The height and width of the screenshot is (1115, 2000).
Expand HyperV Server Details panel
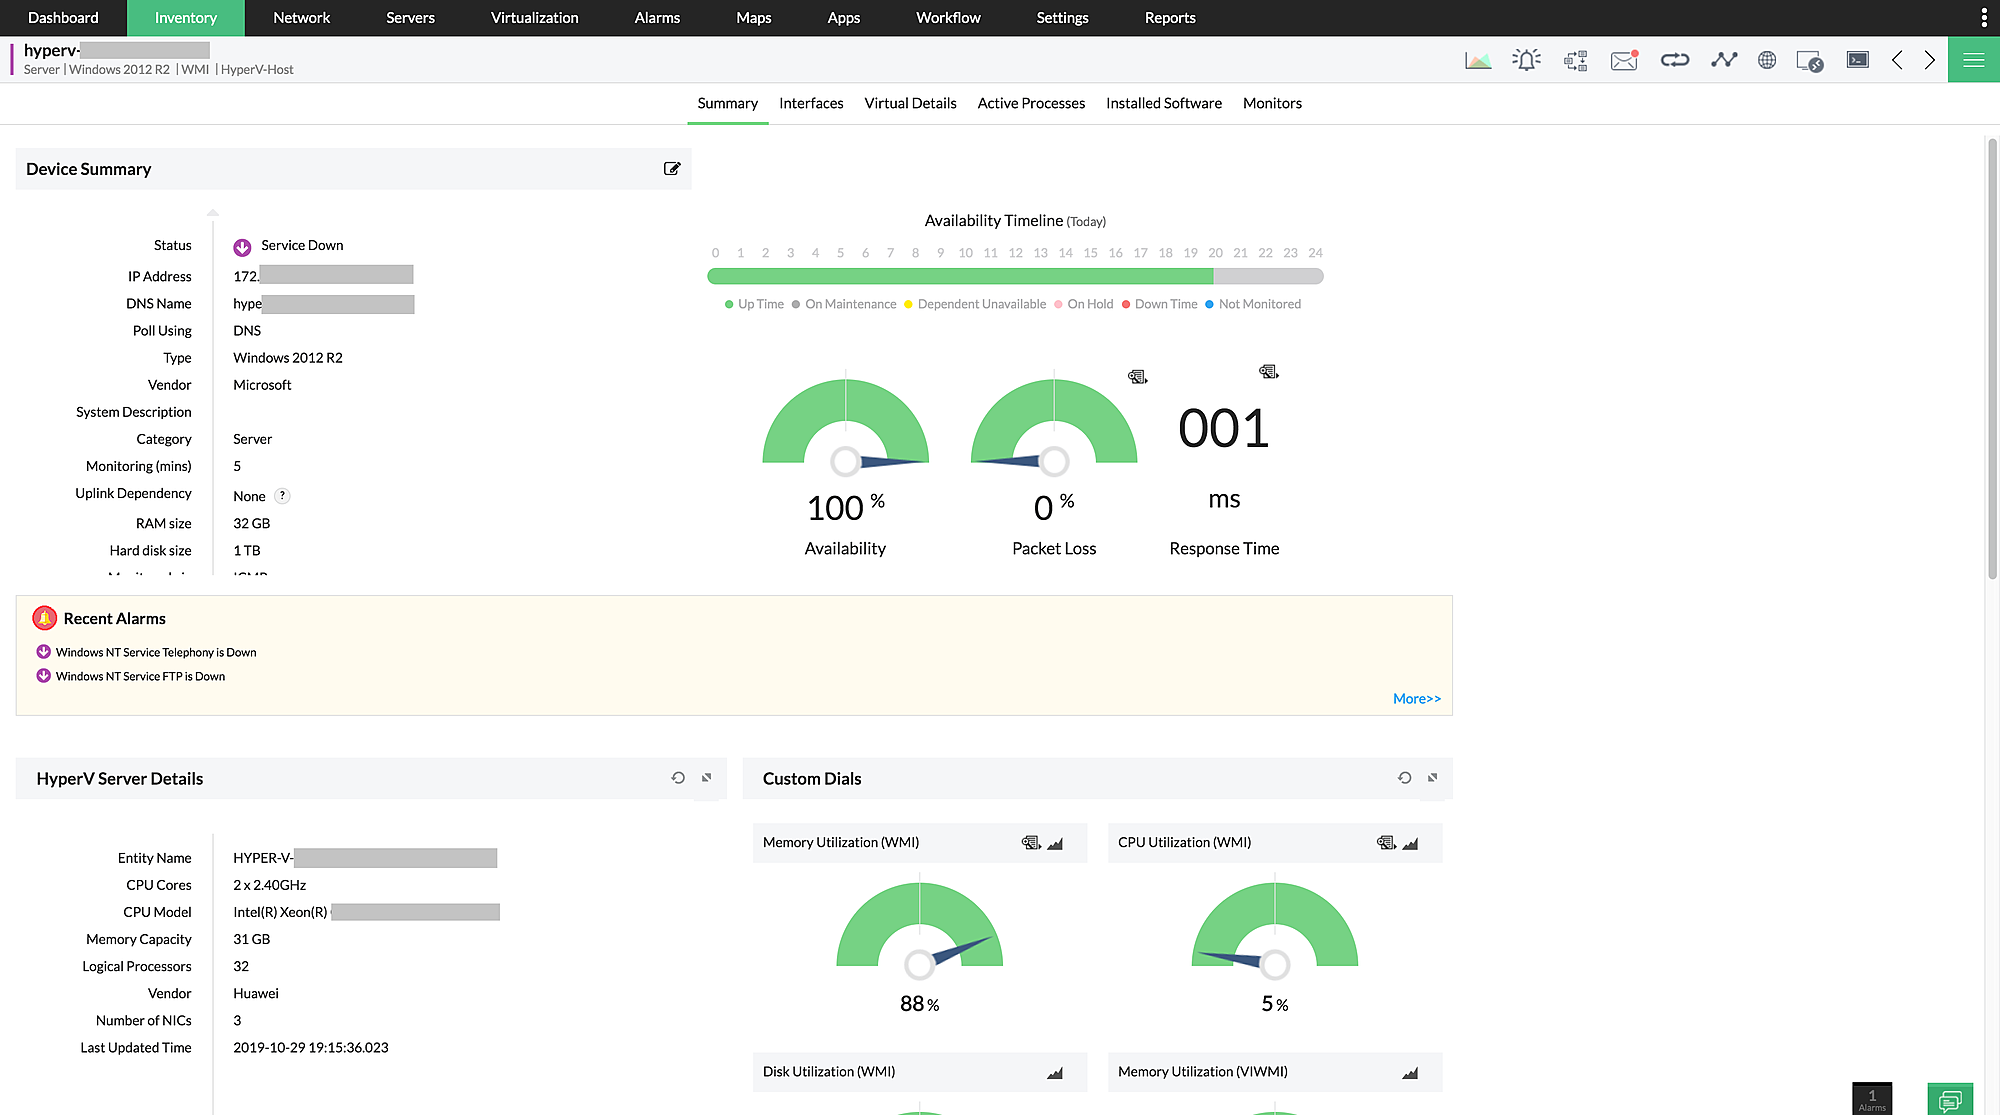click(x=706, y=779)
